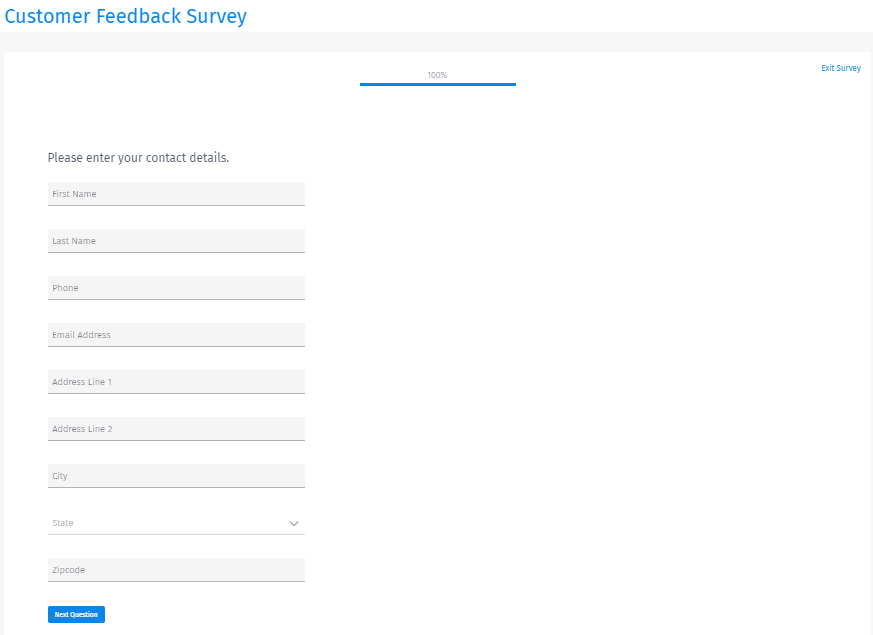This screenshot has width=873, height=635.
Task: Click the blue survey progress bar
Action: [x=438, y=84]
